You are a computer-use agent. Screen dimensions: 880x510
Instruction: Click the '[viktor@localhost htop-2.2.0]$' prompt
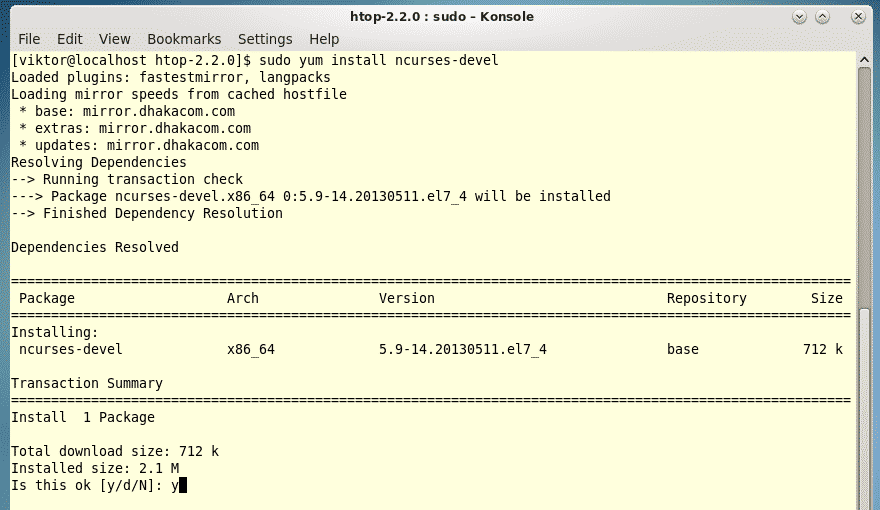tap(131, 61)
